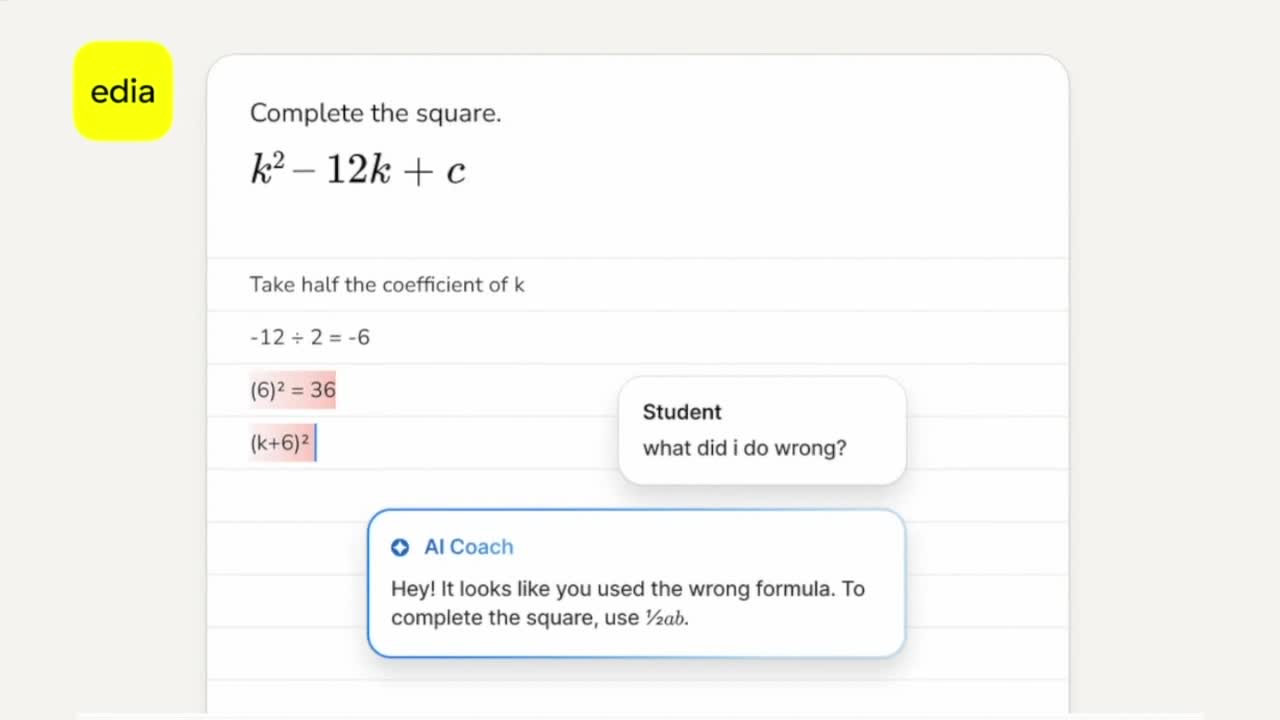Click the highlighted "(k+6)²" step
Image resolution: width=1280 pixels, height=720 pixels.
(x=280, y=443)
